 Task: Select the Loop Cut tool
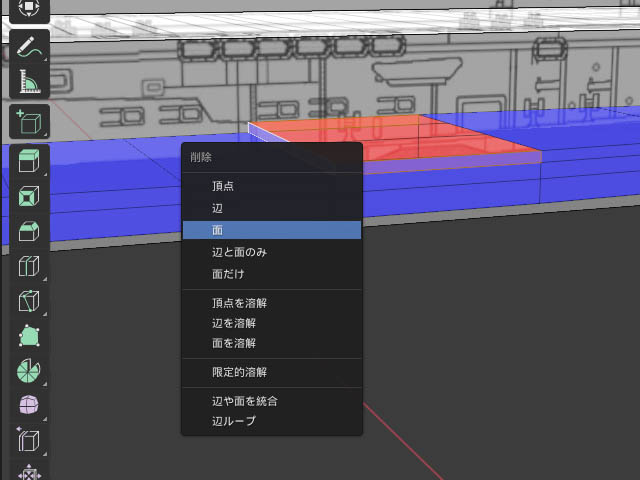click(29, 266)
